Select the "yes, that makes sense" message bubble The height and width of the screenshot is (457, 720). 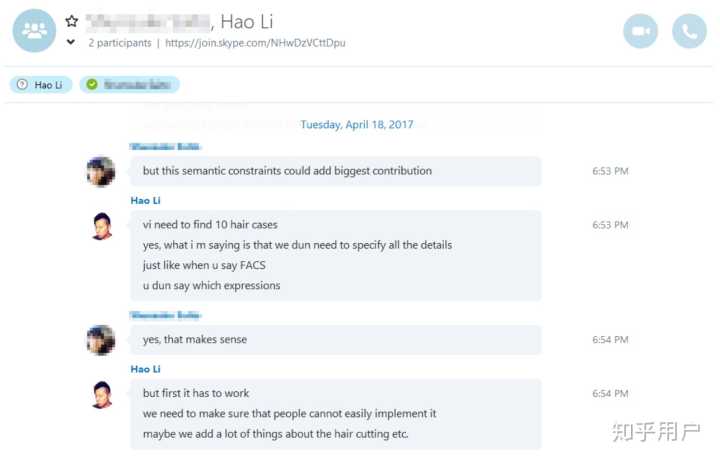335,340
